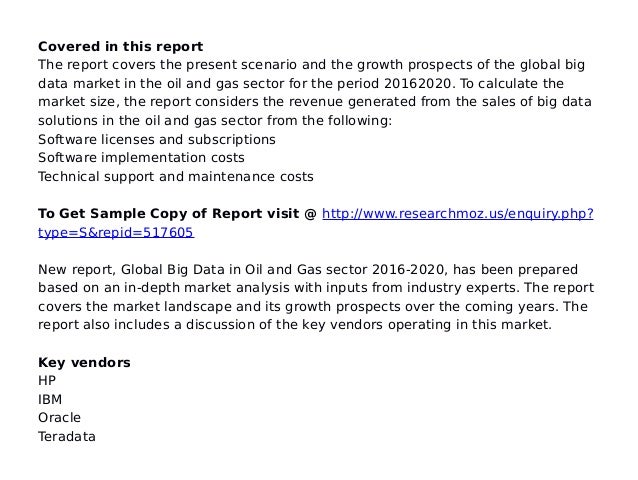This screenshot has height=480, width=638.
Task: Click the 'type=S&repid=517605' link continuation
Action: click(115, 232)
